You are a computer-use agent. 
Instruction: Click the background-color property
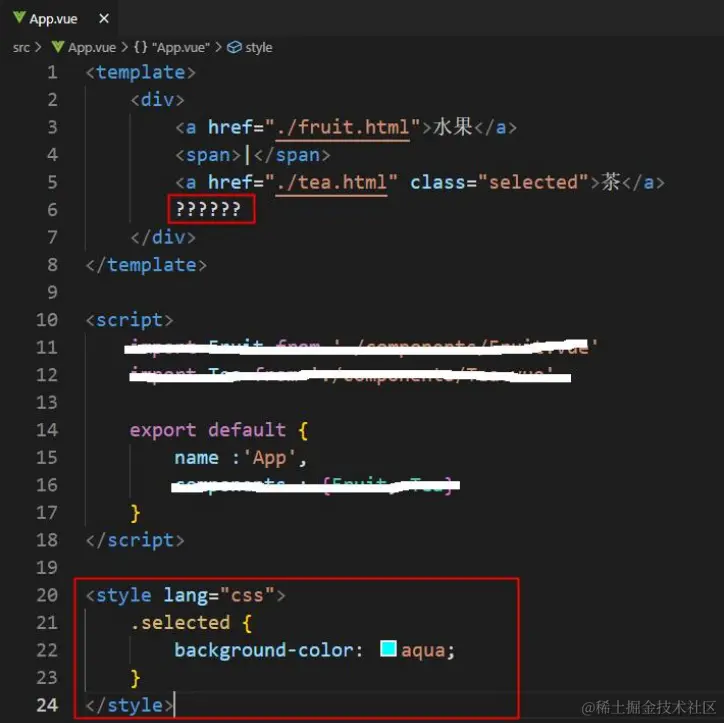click(263, 650)
